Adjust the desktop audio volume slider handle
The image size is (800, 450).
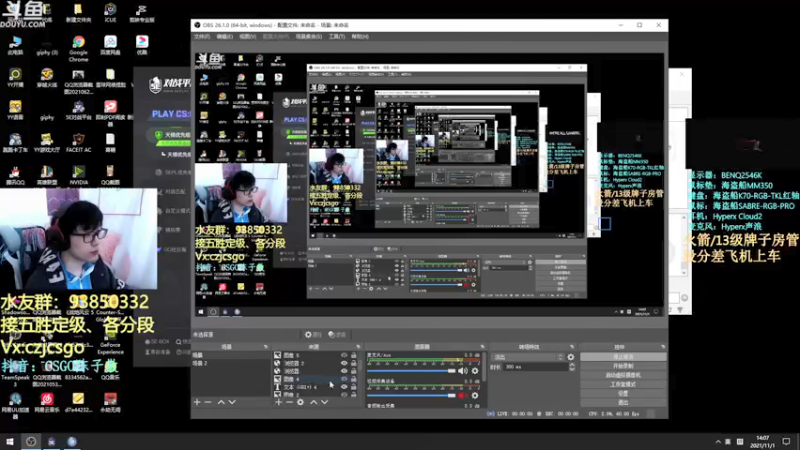[x=452, y=395]
